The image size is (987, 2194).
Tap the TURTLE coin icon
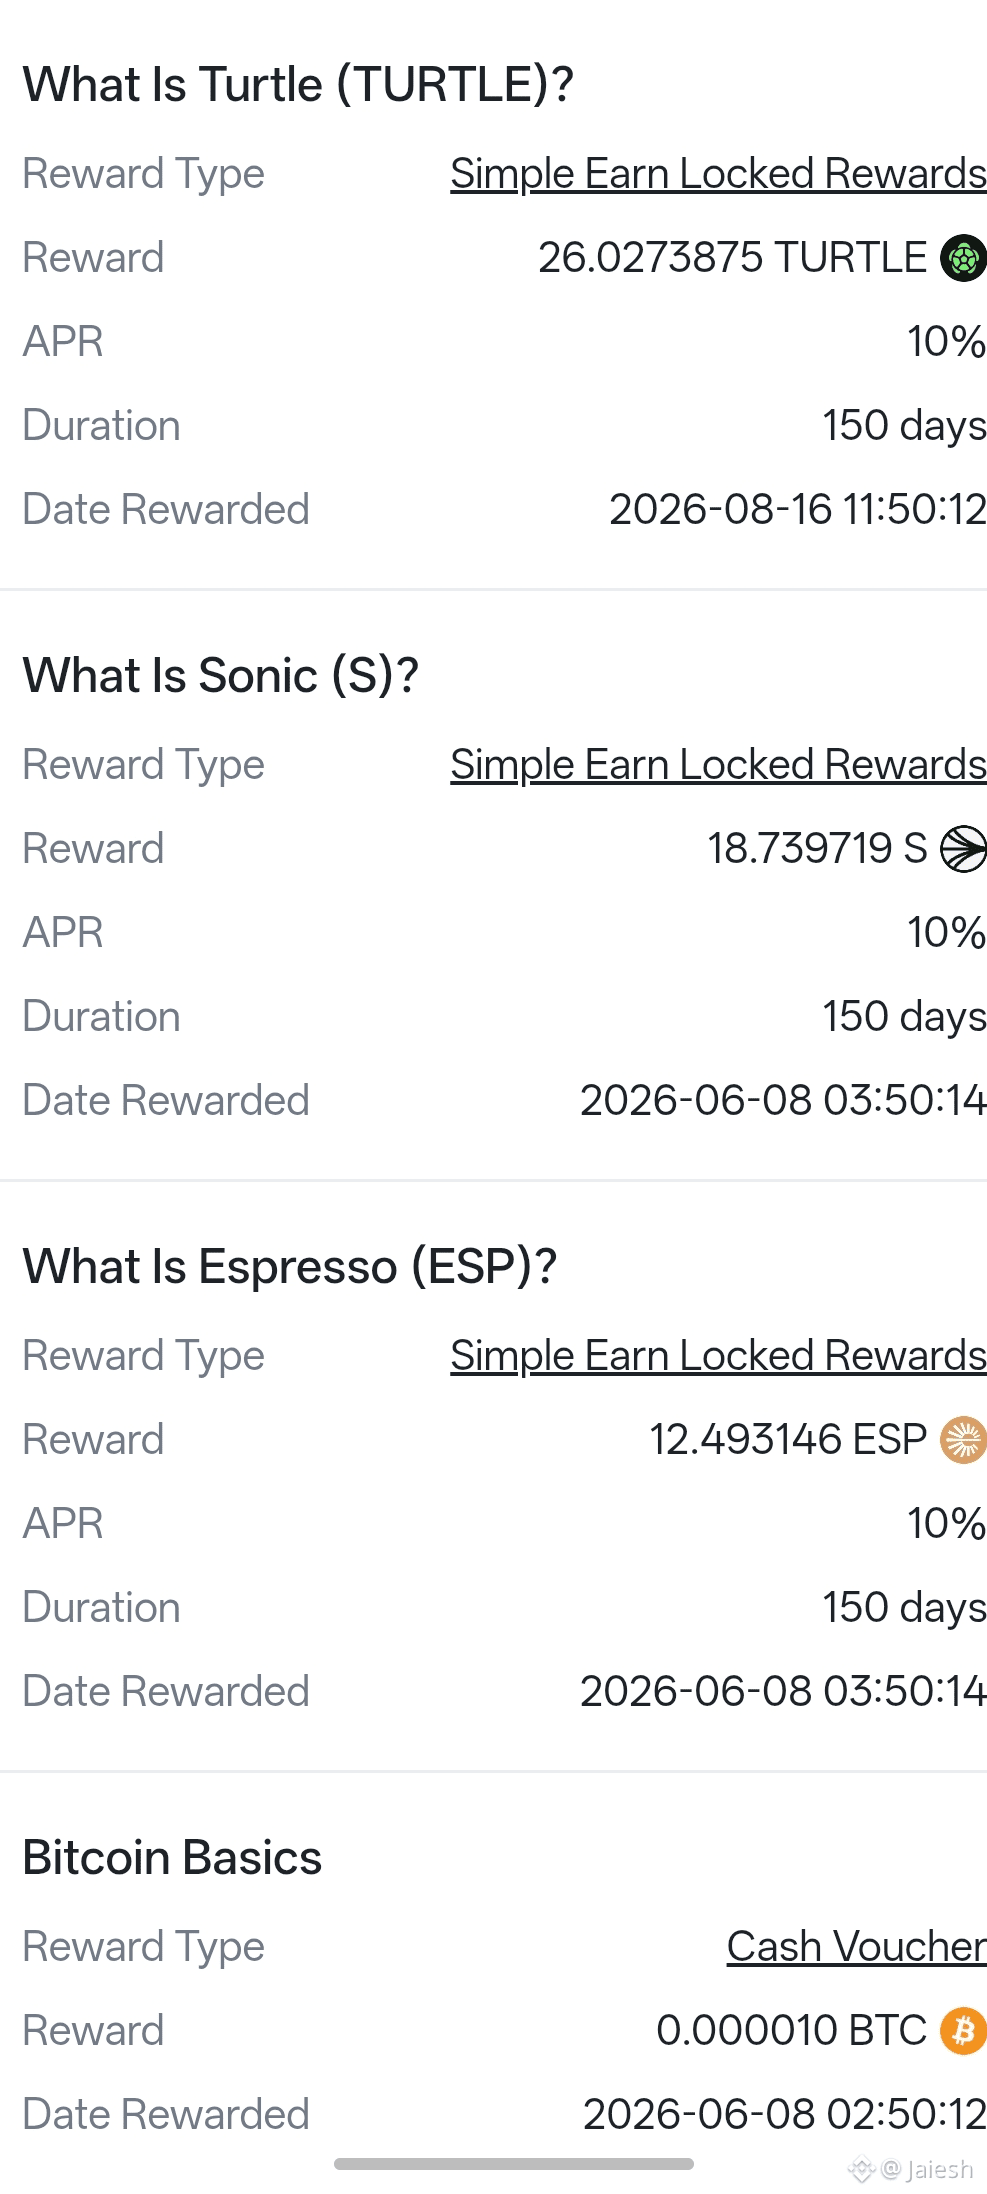pos(963,258)
